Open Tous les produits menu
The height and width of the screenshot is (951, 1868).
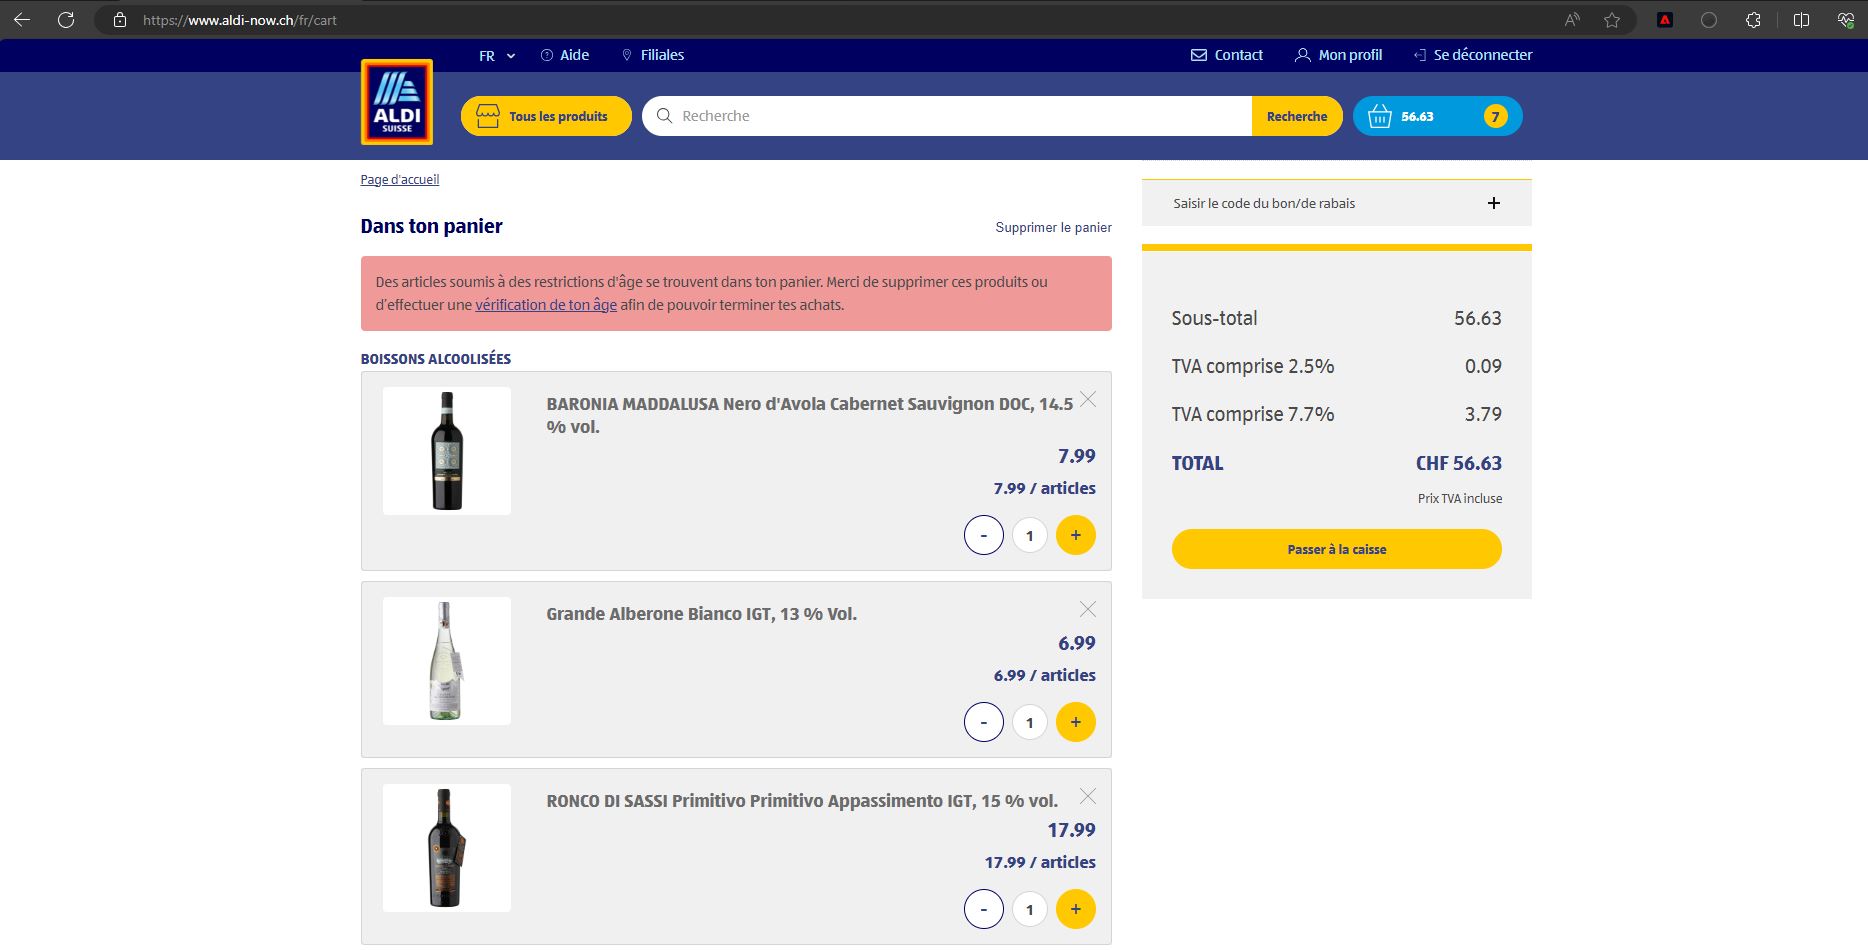[546, 116]
